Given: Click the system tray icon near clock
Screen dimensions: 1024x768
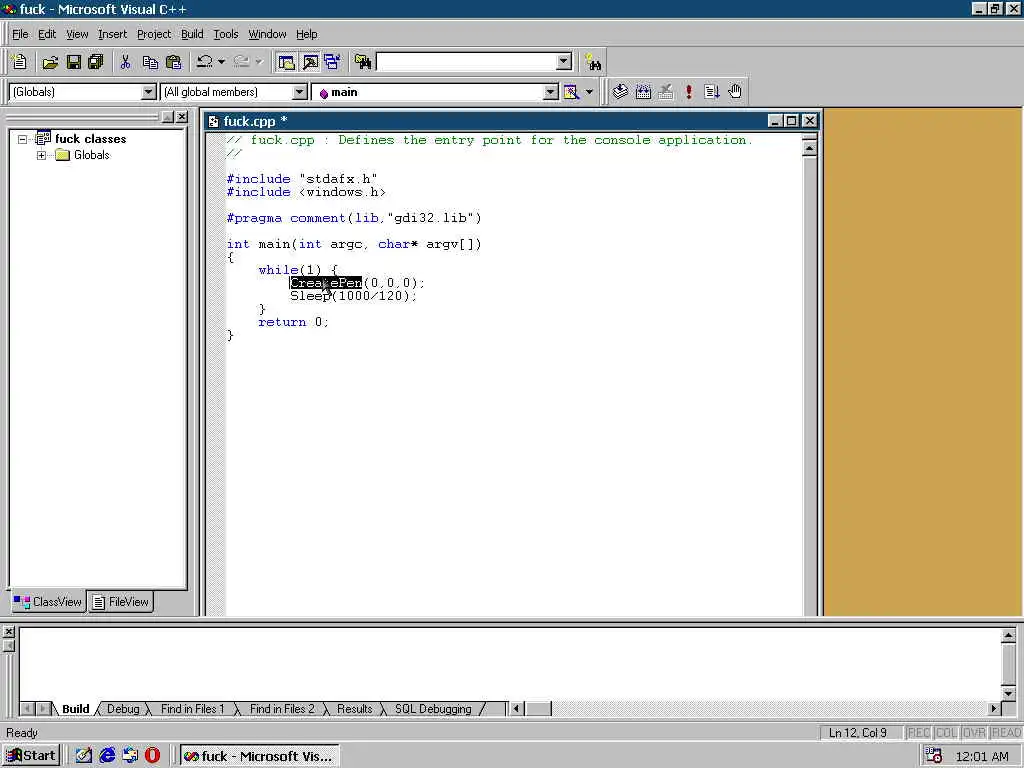Looking at the screenshot, I should click(933, 756).
